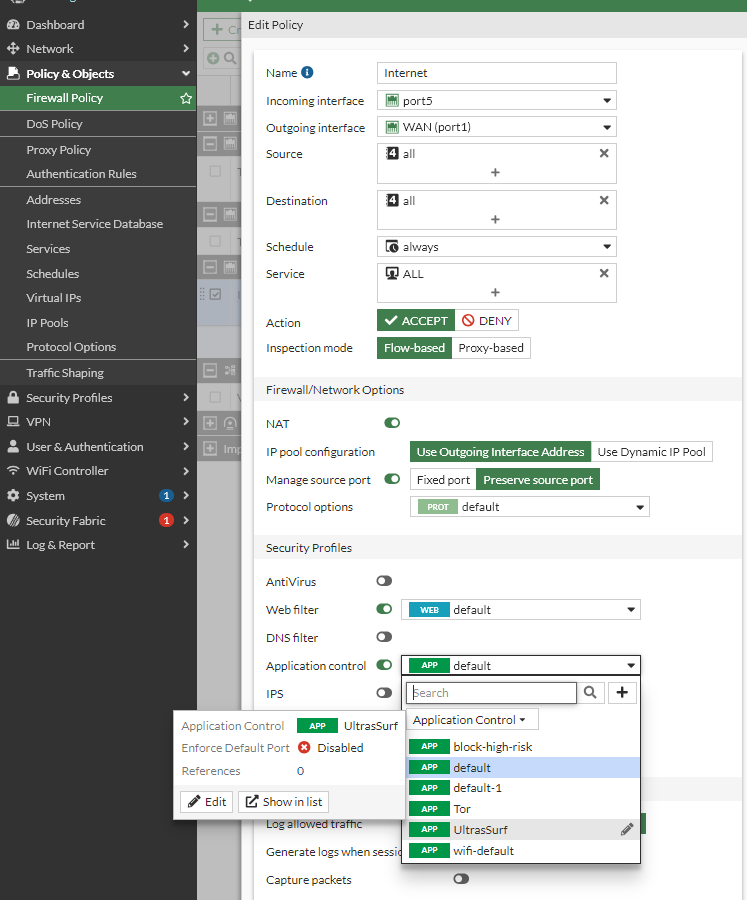
Task: Click the Name text field
Action: click(x=496, y=73)
